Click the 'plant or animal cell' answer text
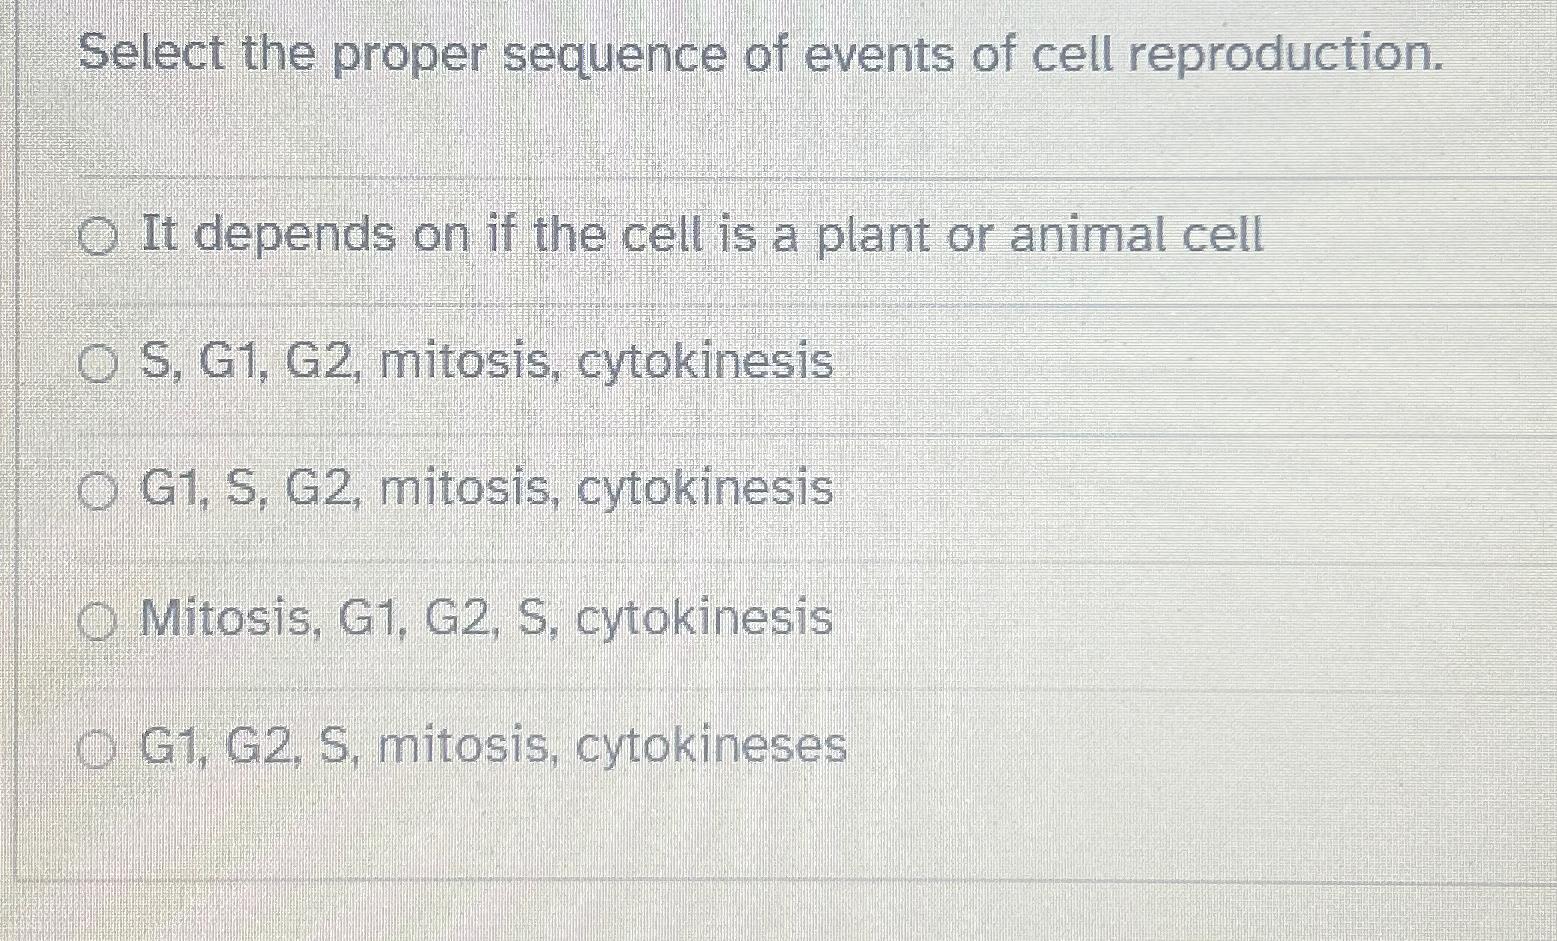1557x941 pixels. [700, 235]
